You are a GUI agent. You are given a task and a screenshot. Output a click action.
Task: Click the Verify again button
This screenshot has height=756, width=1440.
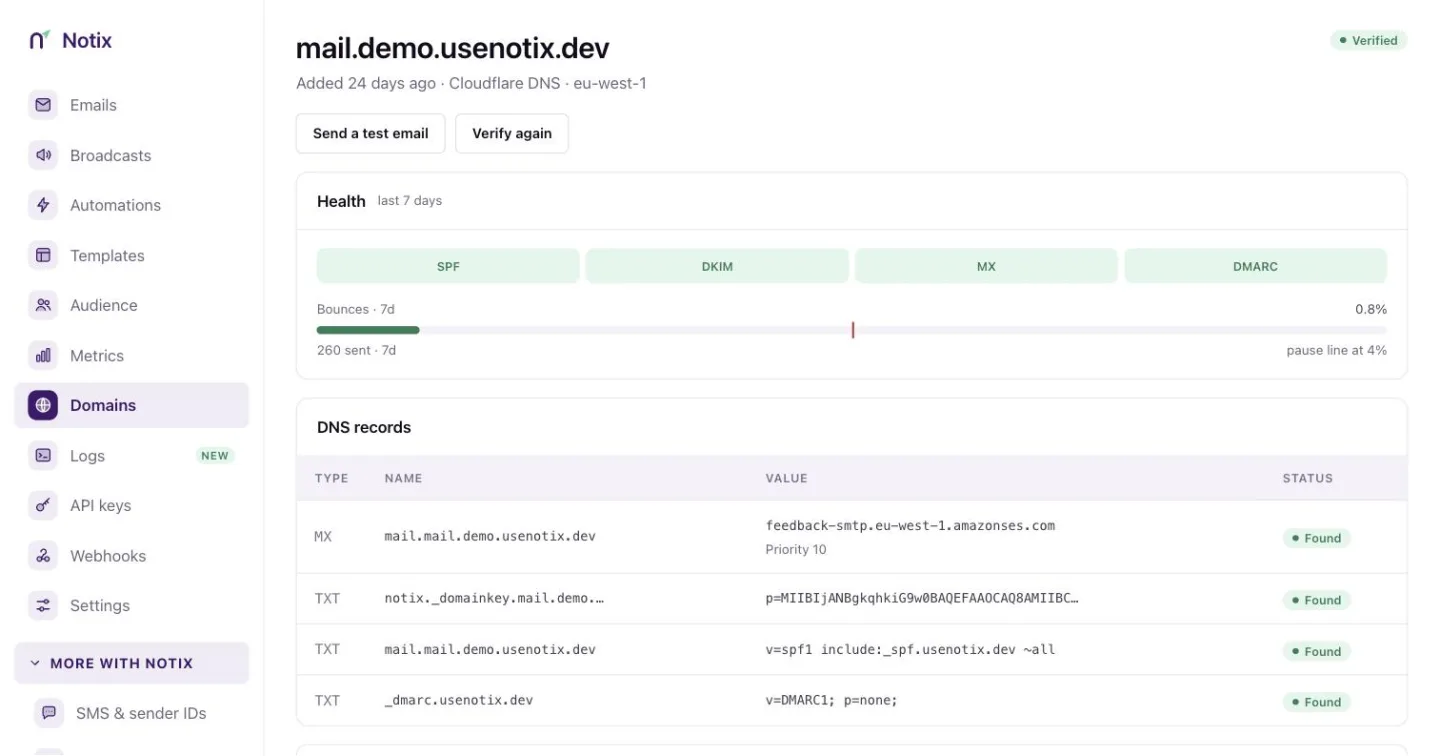pos(512,133)
